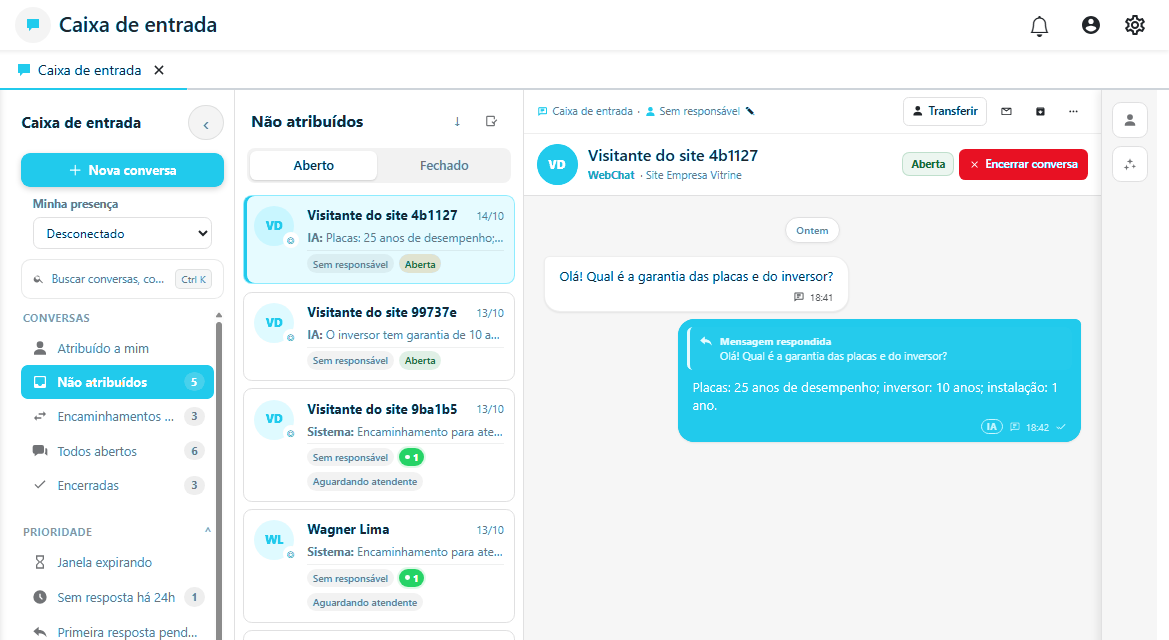Click the avatar of Visitante do site 9ba1b5
Viewport: 1169px width, 640px height.
coord(274,419)
